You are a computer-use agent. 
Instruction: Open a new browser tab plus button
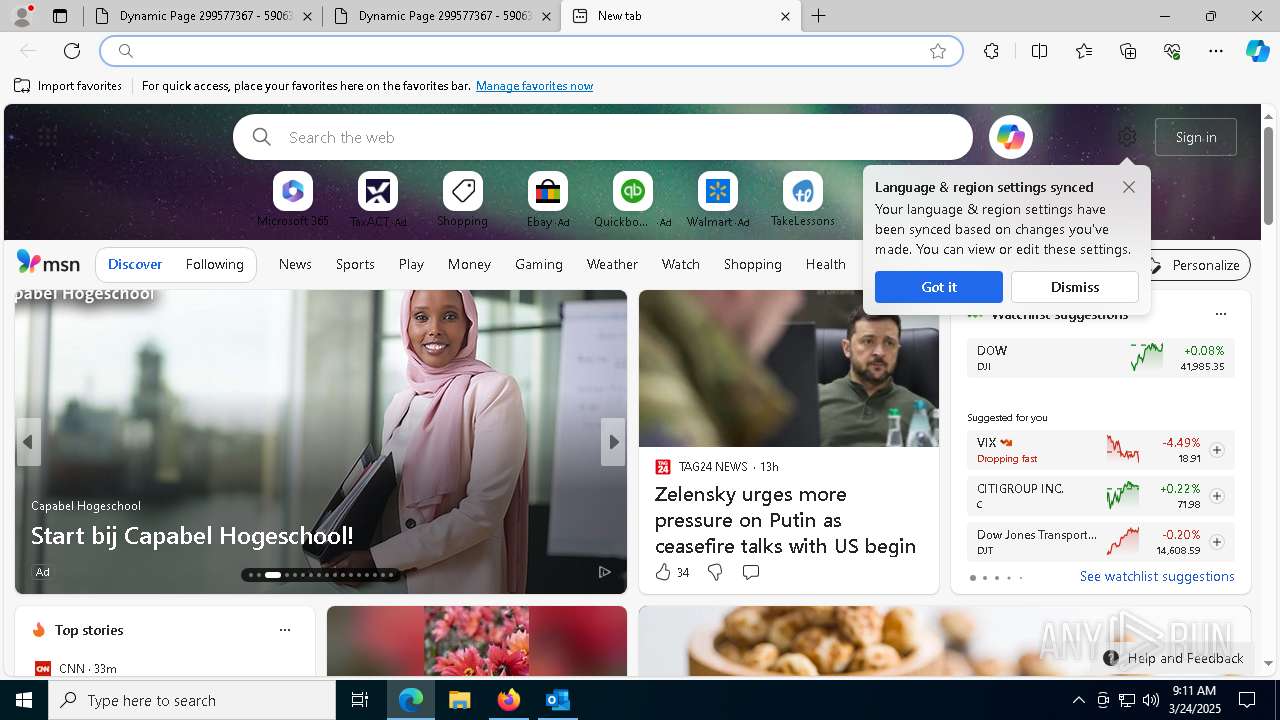[819, 16]
